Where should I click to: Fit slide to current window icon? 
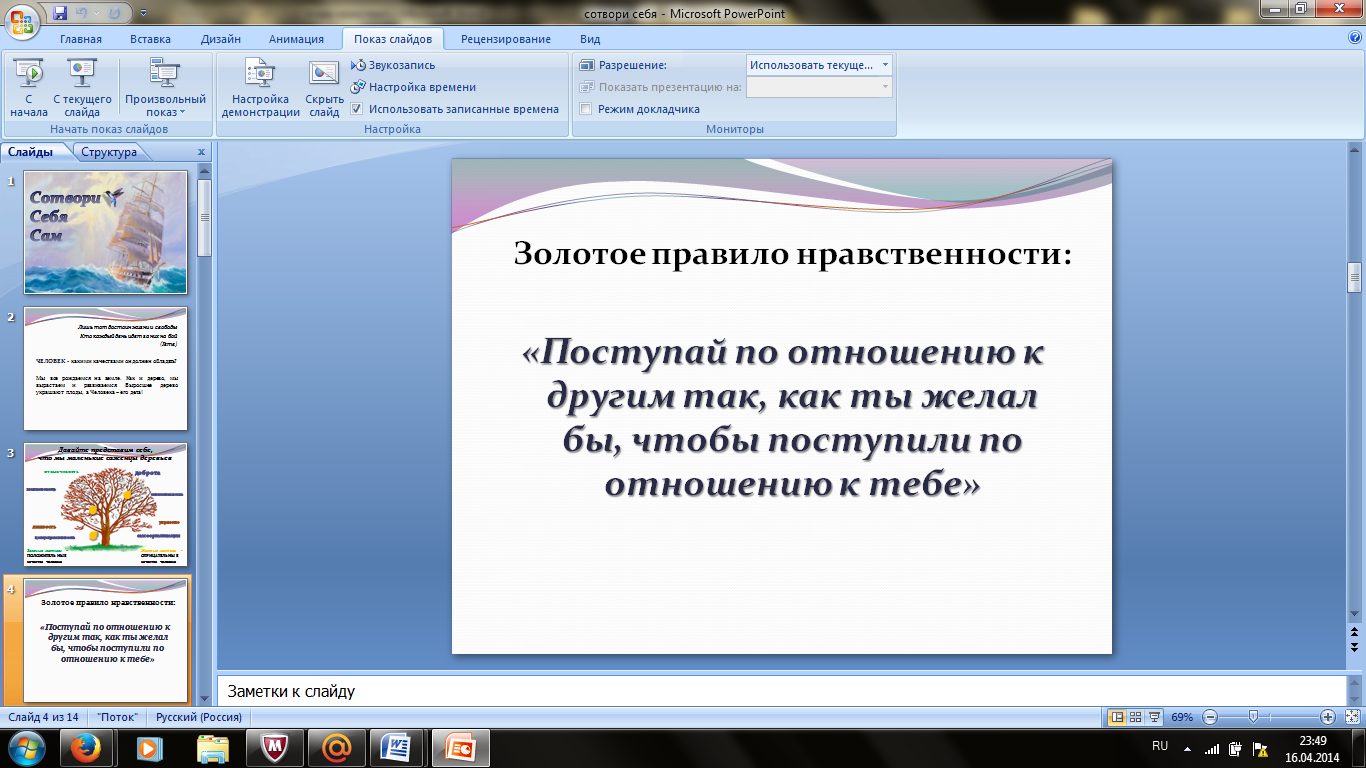pos(1352,717)
